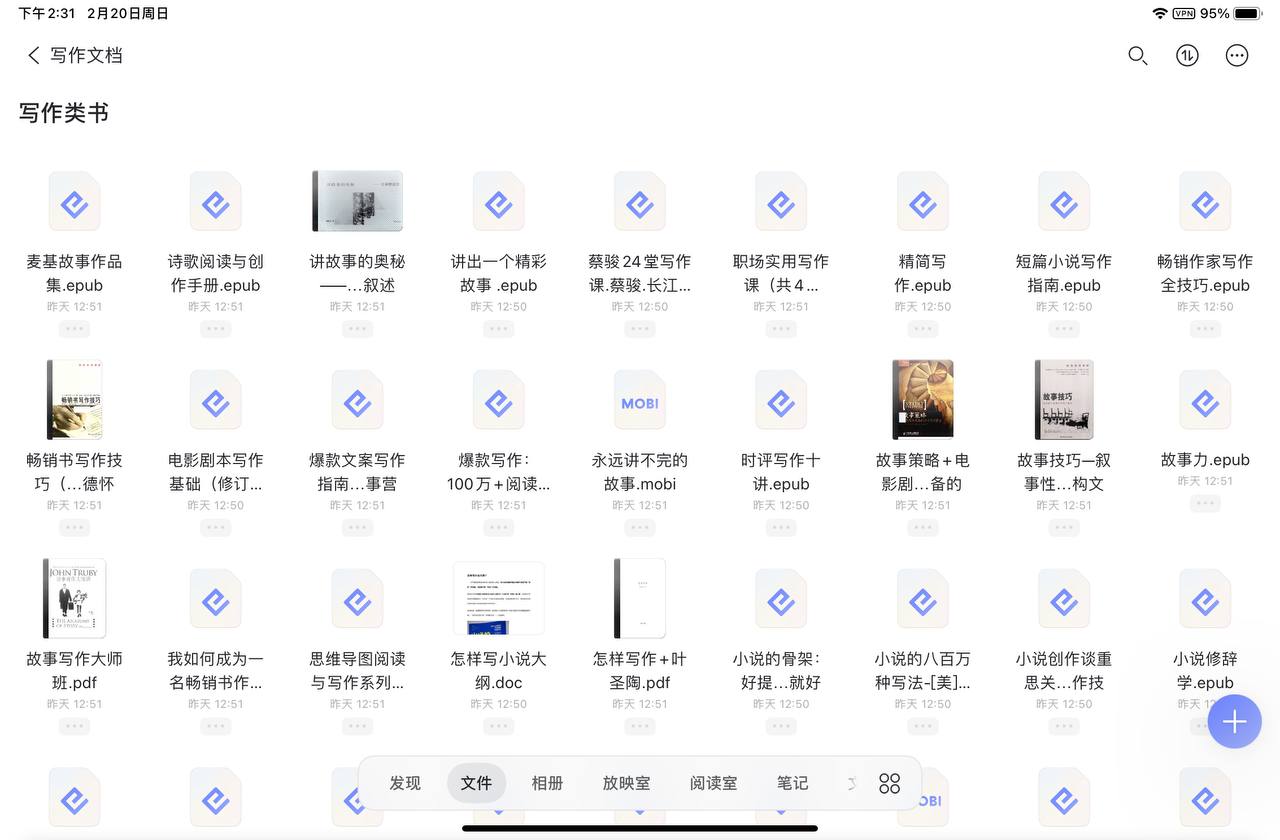Open the 阅读室 tab
The width and height of the screenshot is (1280, 840).
(713, 783)
